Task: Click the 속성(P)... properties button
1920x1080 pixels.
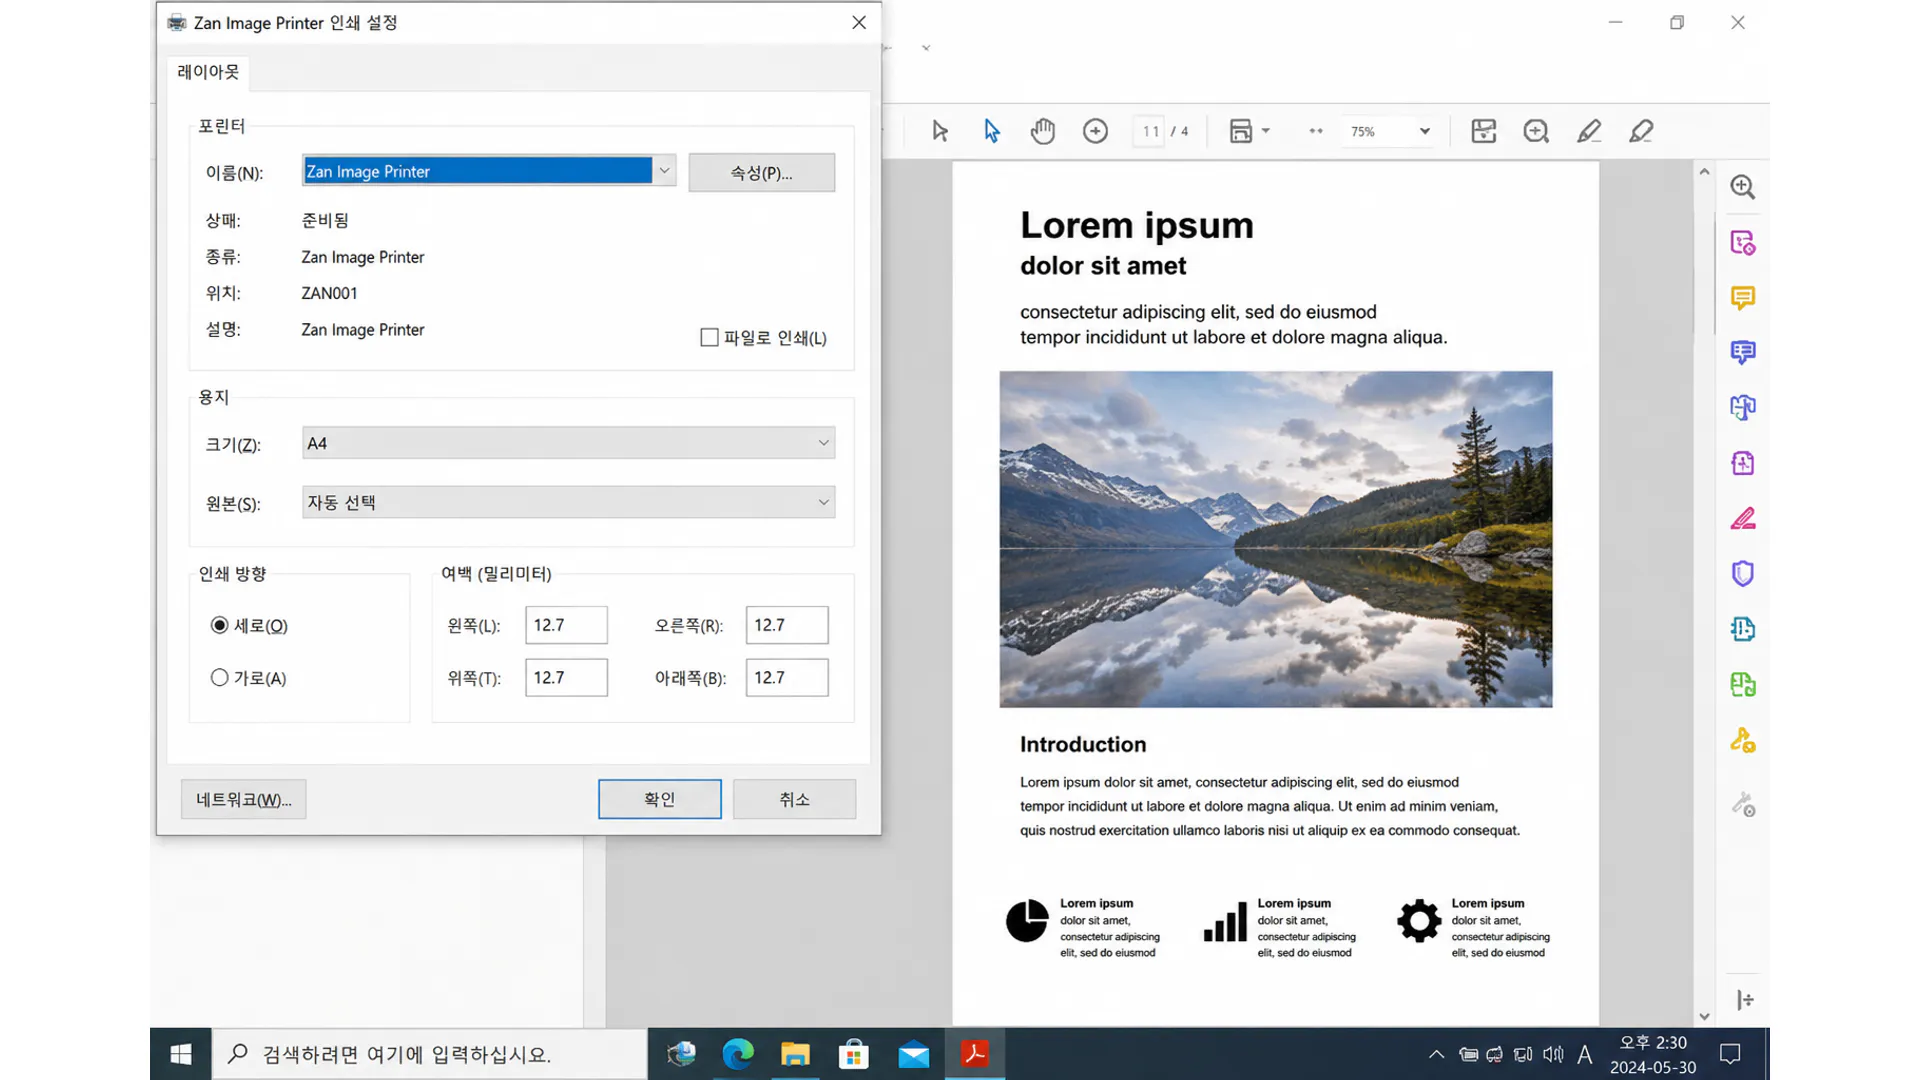Action: (x=761, y=172)
